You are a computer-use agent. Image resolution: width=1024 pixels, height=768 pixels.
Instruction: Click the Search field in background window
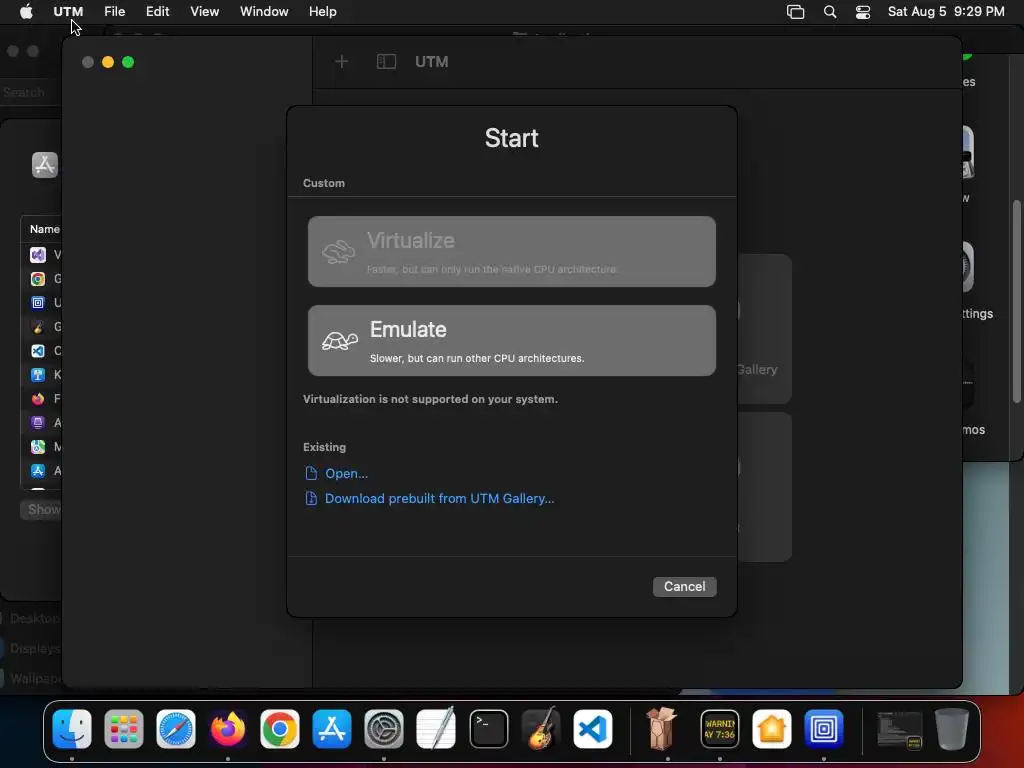tap(31, 92)
